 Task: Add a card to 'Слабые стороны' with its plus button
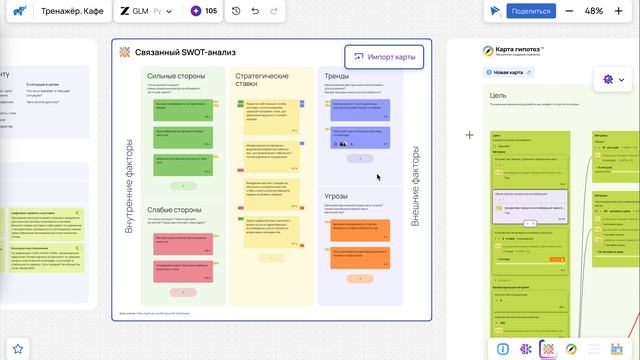click(183, 292)
